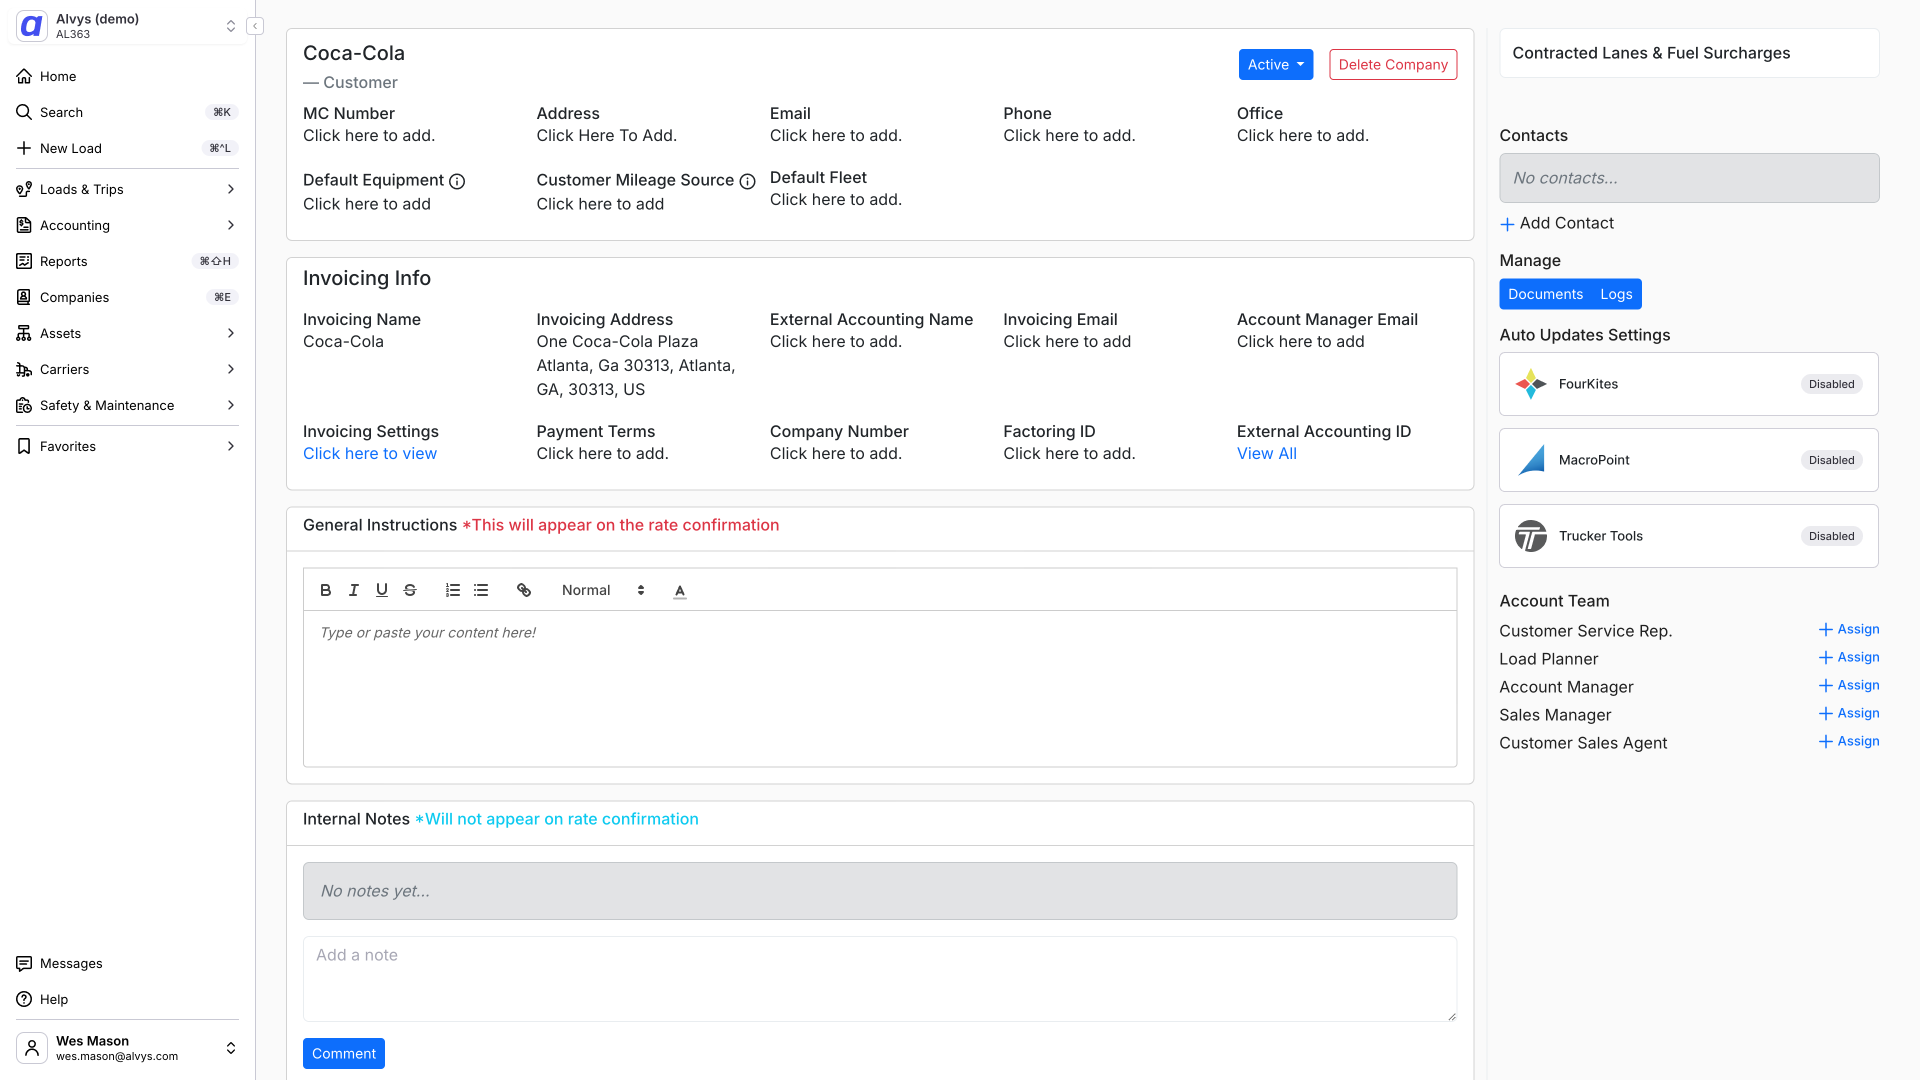Toggle Strikethrough formatting in the editor

coord(409,590)
